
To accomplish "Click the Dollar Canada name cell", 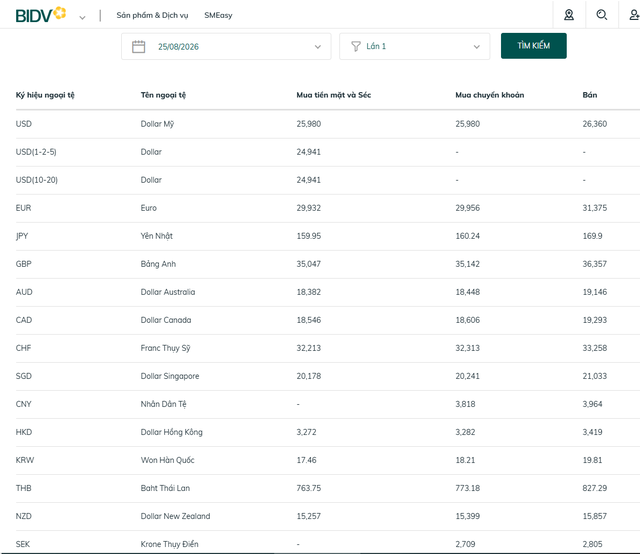I will pos(166,320).
